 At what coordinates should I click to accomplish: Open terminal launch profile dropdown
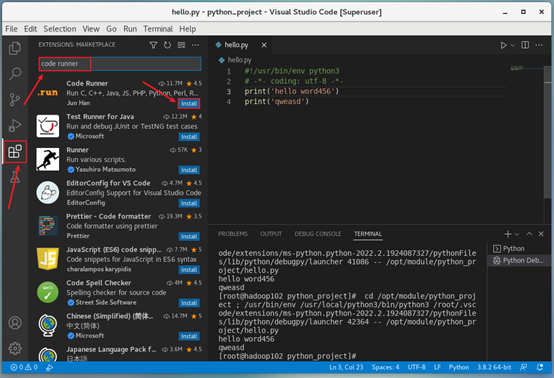pyautogui.click(x=517, y=234)
